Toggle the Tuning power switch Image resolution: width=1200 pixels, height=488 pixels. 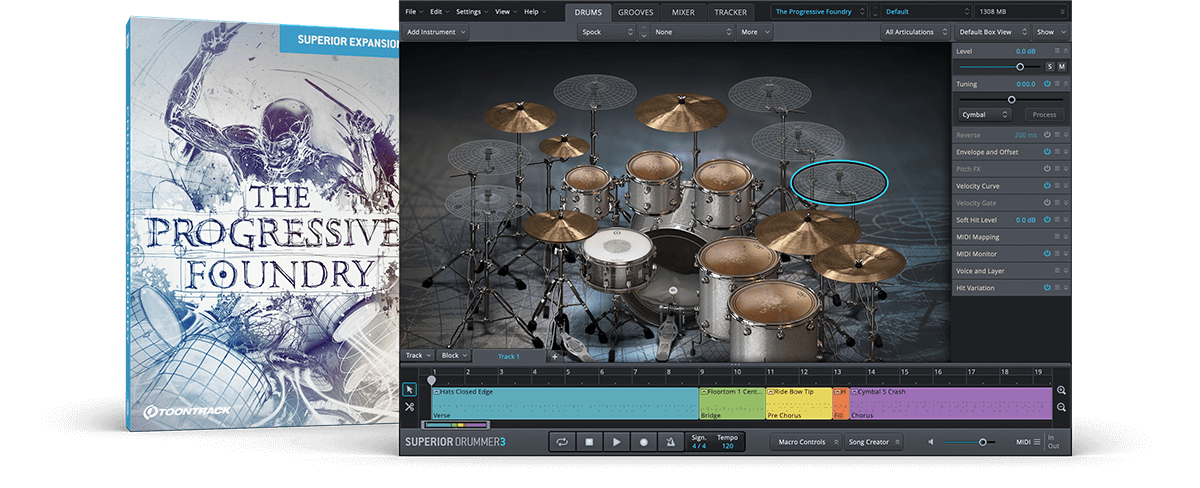1047,84
